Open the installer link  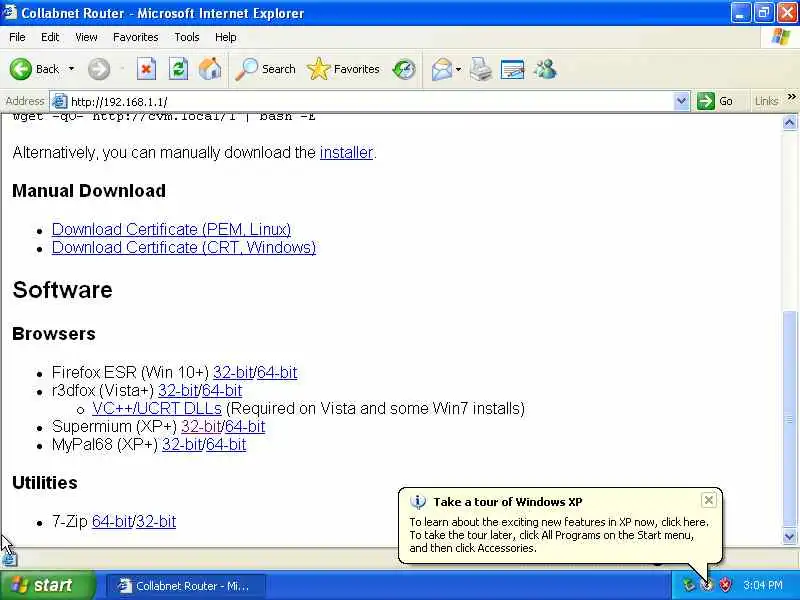(346, 152)
